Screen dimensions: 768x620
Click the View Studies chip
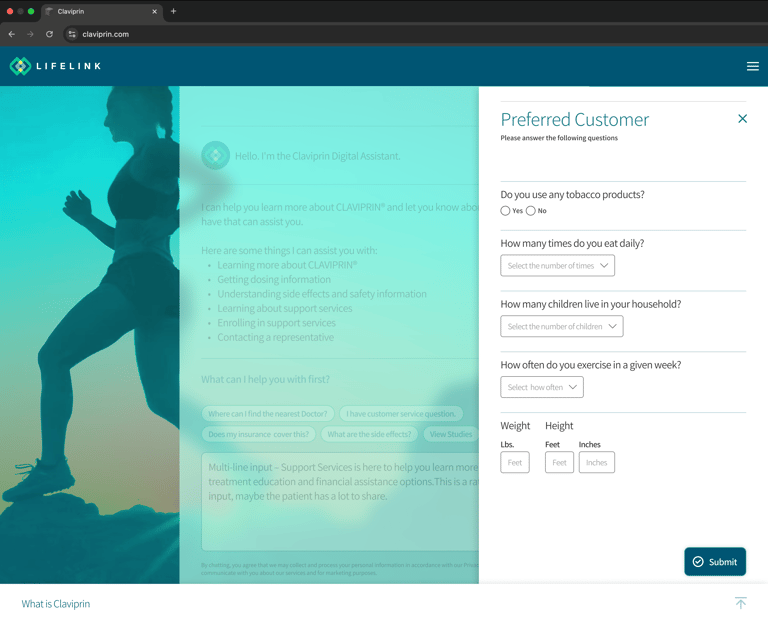click(451, 434)
